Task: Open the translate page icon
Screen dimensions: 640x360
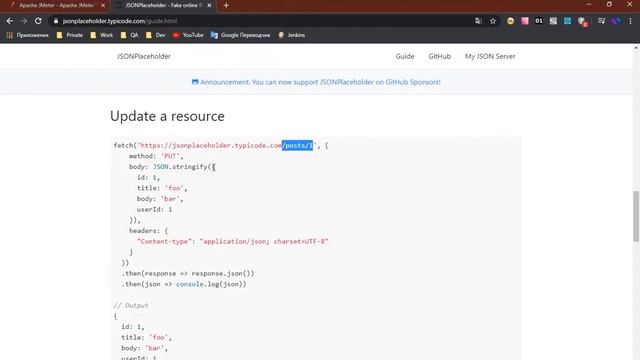Action: tap(478, 21)
